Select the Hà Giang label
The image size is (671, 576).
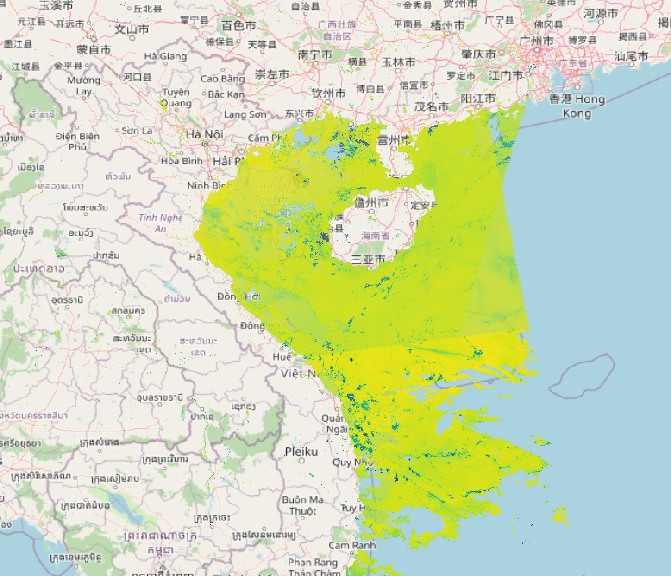pos(165,56)
